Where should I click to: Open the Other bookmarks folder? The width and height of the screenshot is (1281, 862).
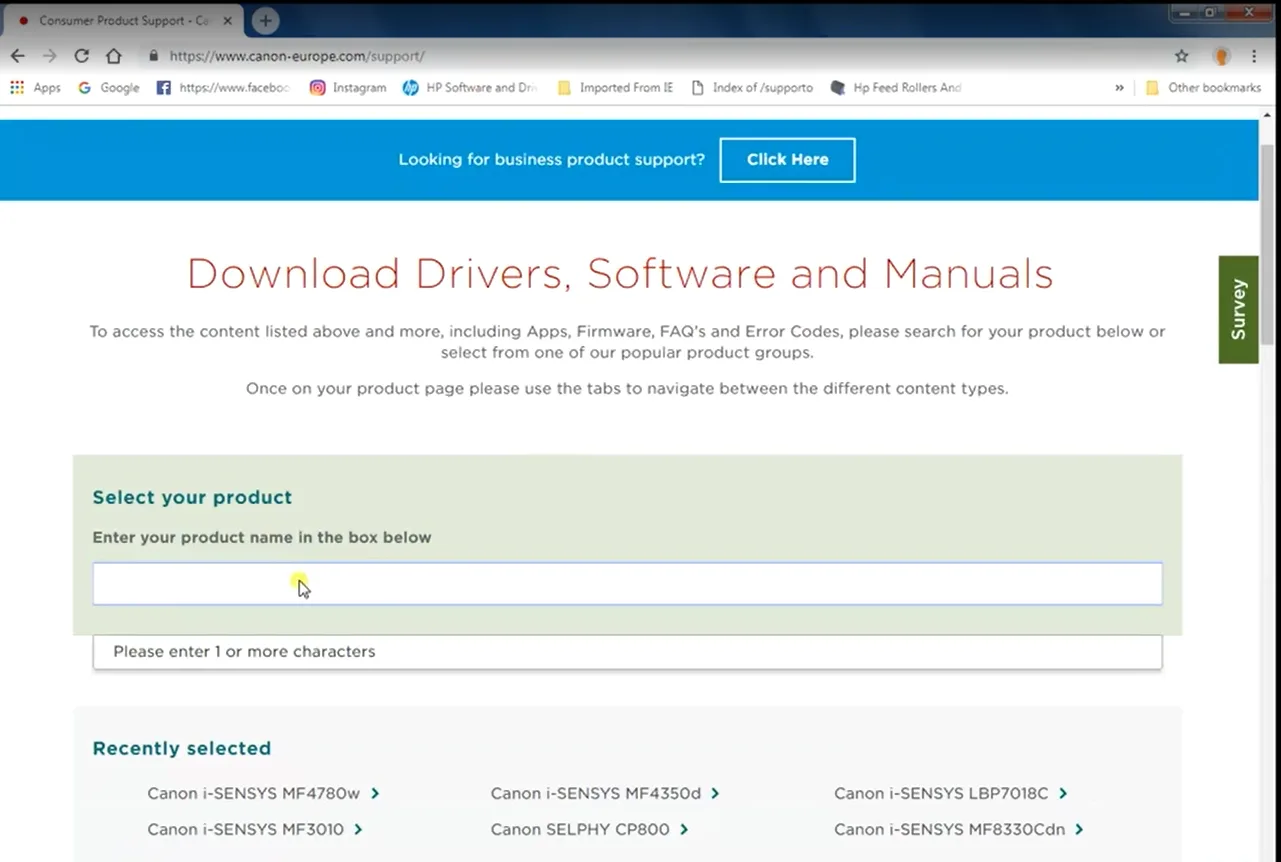[x=1203, y=88]
